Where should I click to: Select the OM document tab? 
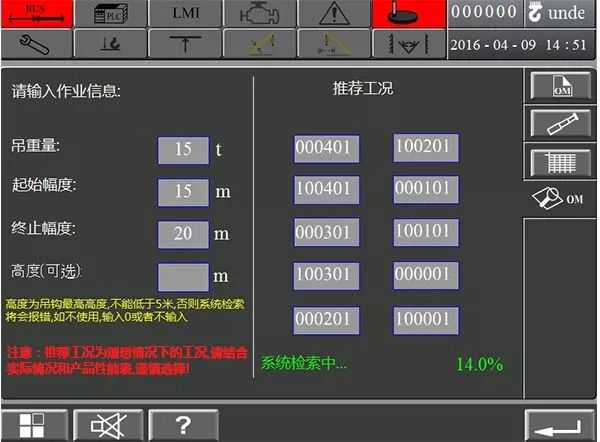559,86
